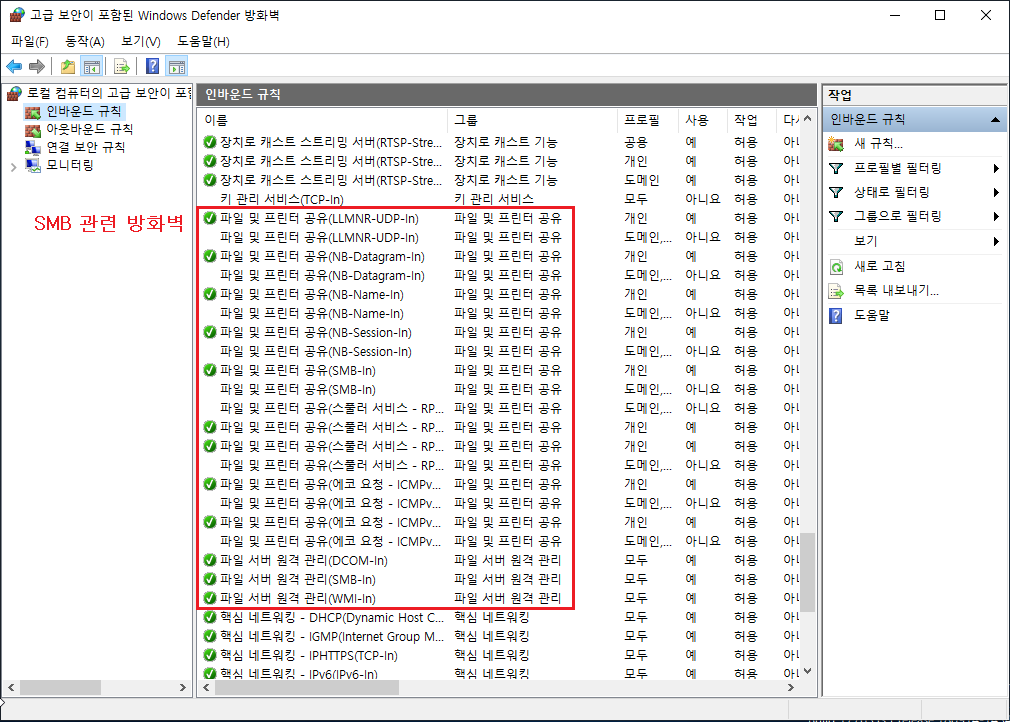This screenshot has height=722, width=1010.
Task: Click the scroll-up arrow of rule list
Action: pyautogui.click(x=808, y=119)
